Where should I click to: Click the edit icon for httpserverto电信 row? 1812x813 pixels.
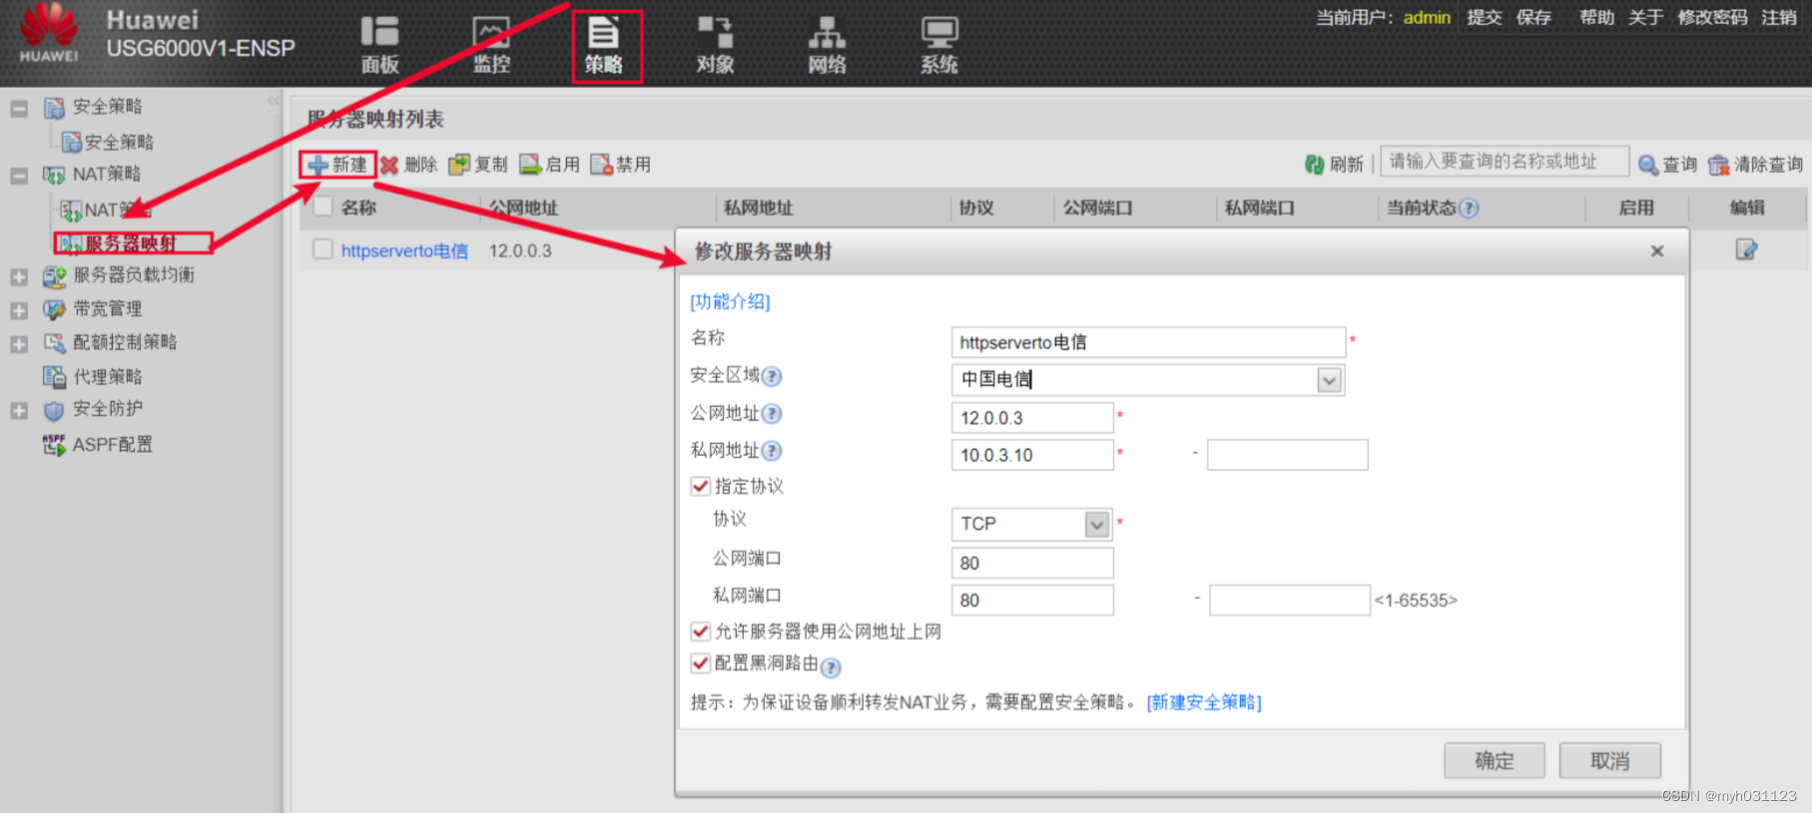pos(1746,249)
